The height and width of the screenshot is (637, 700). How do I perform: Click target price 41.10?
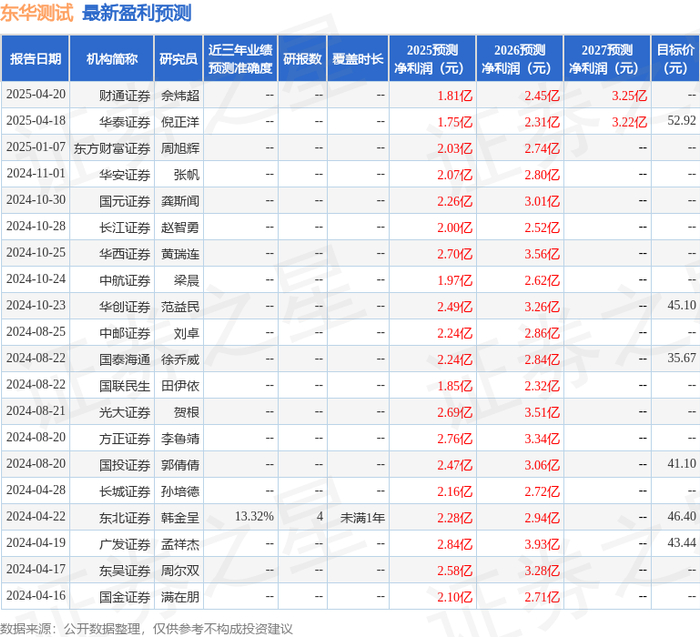tap(681, 463)
